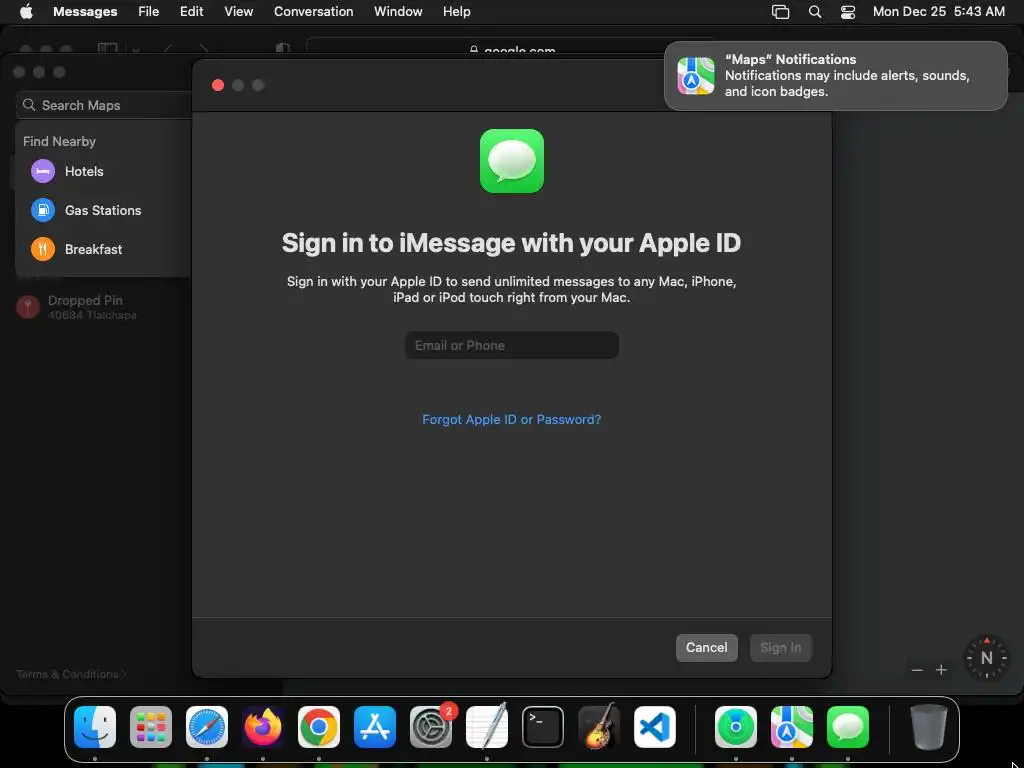Image resolution: width=1024 pixels, height=768 pixels.
Task: Open Terminal from the Dock
Action: click(x=543, y=727)
